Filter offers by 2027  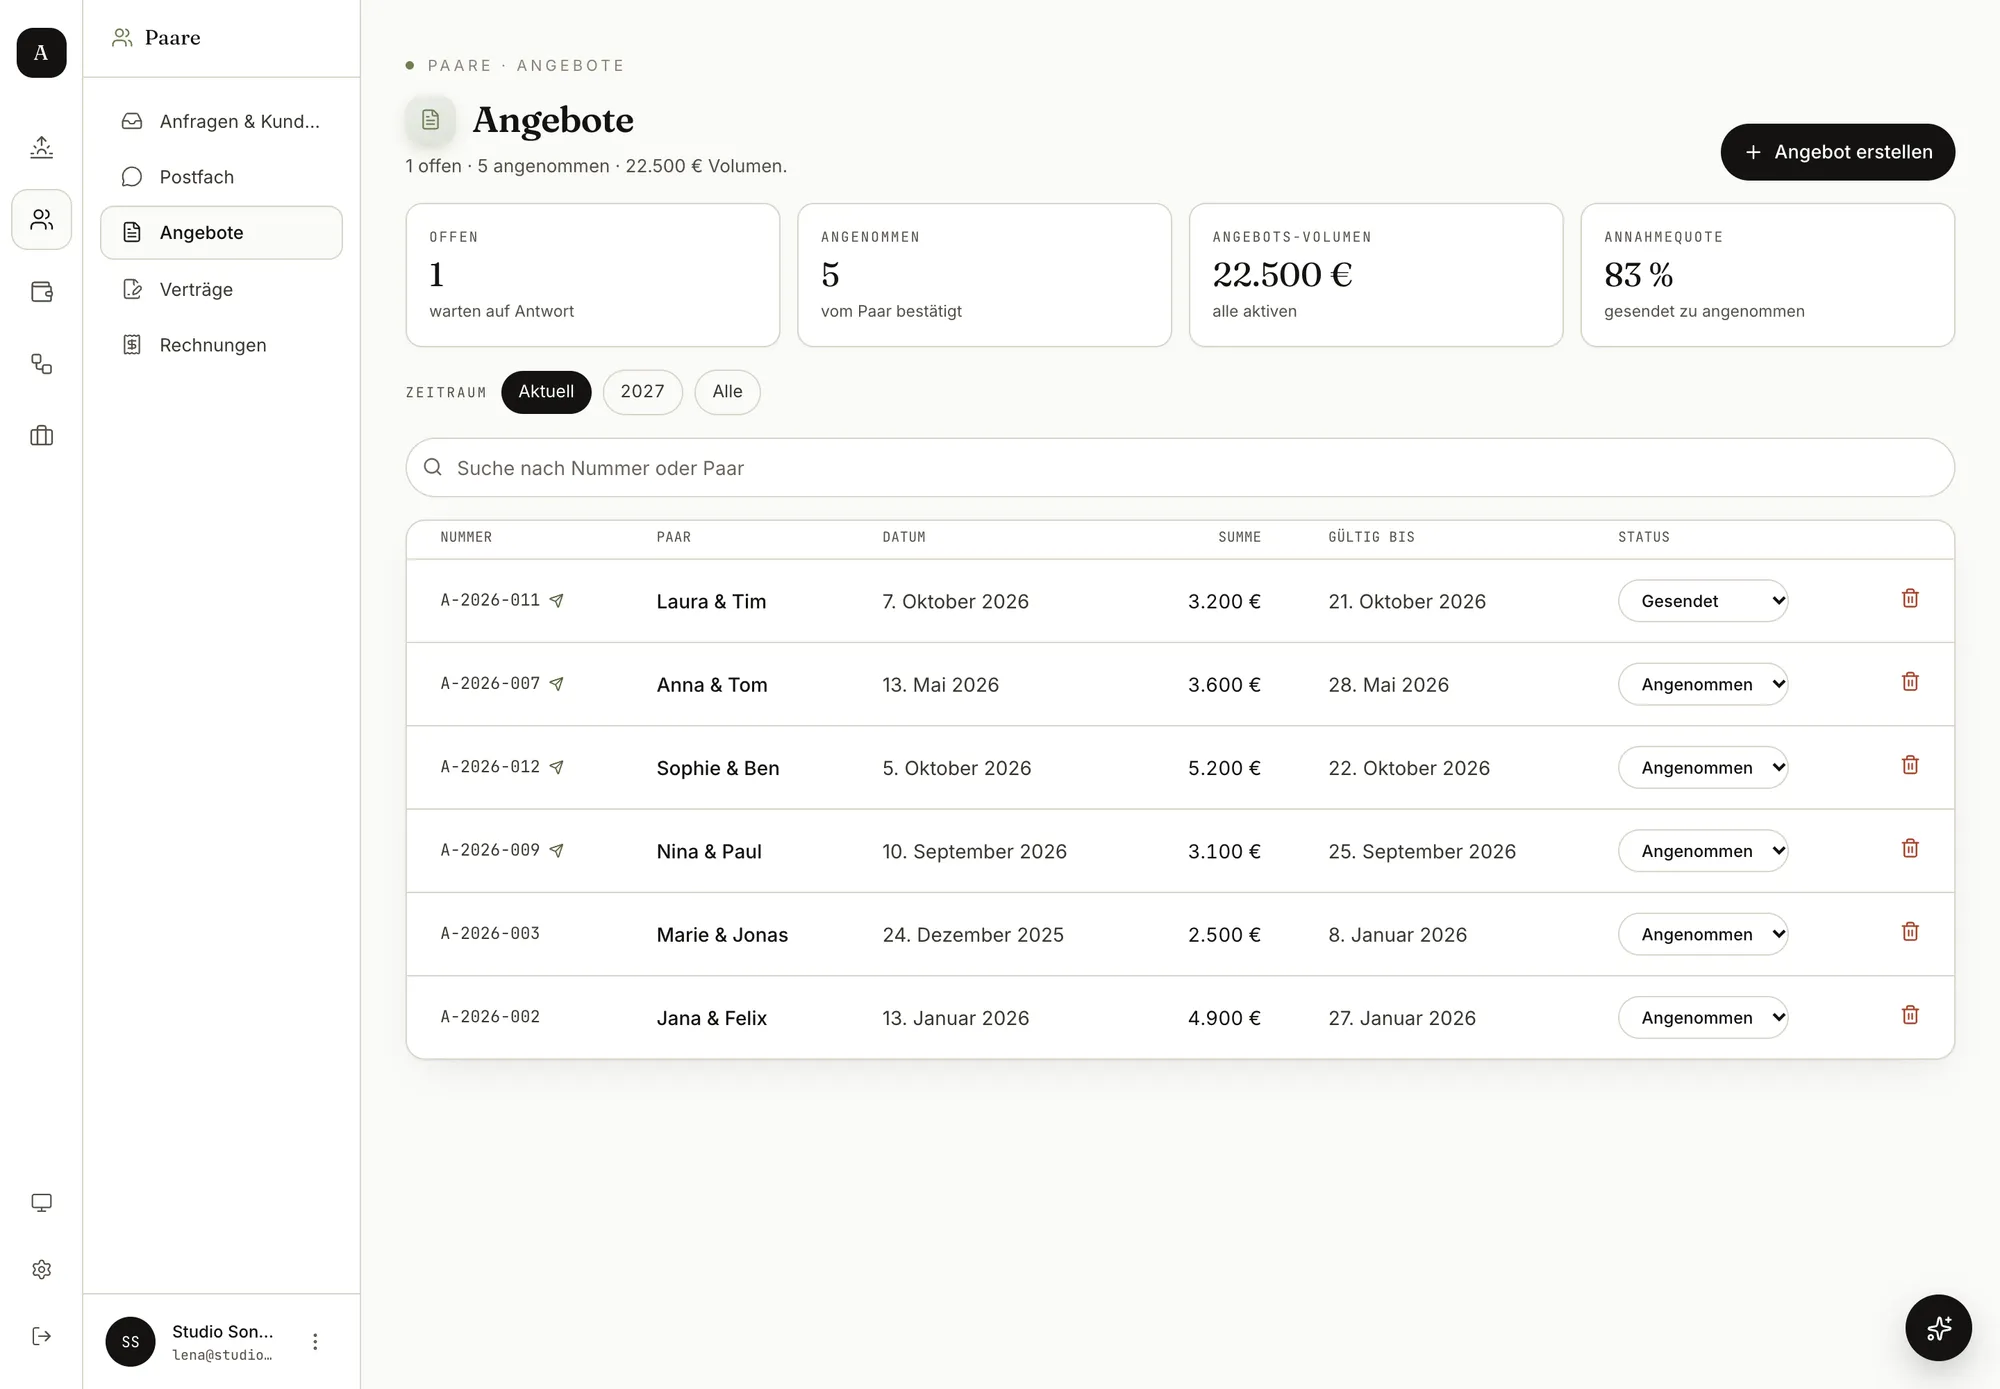[642, 392]
